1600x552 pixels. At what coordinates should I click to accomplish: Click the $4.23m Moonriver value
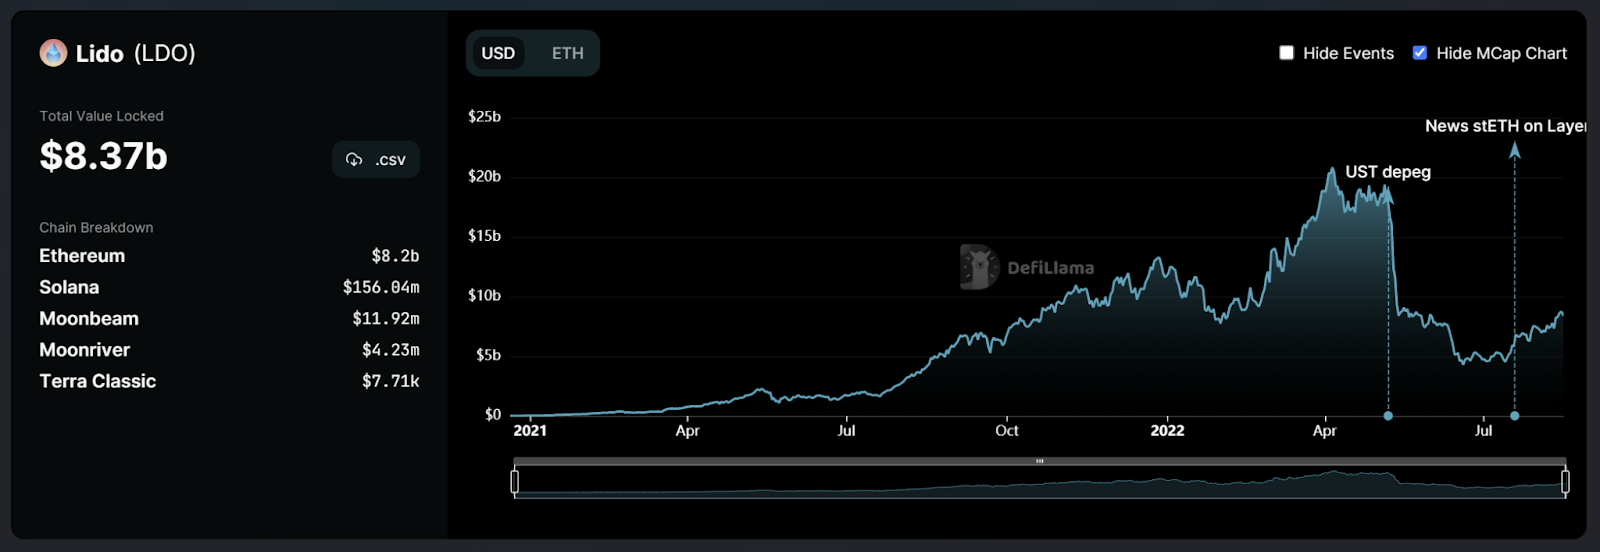(391, 350)
